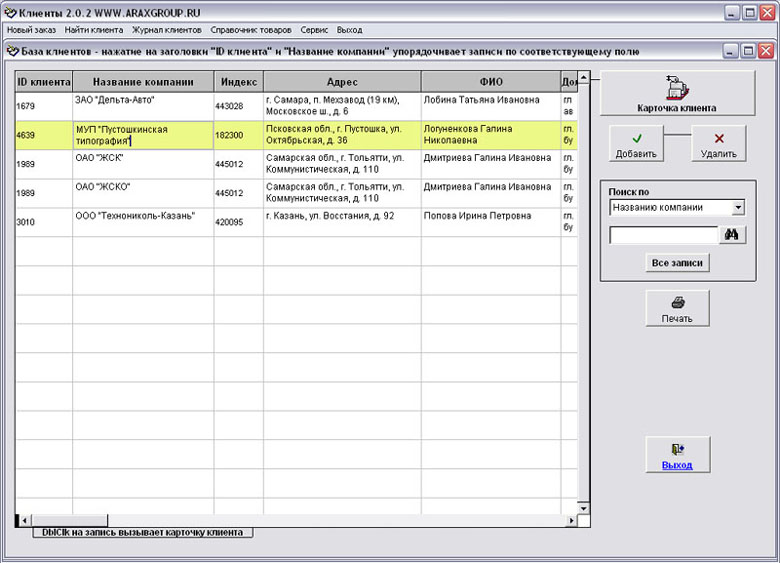Click the Индекс column header
This screenshot has width=780, height=563.
239,82
